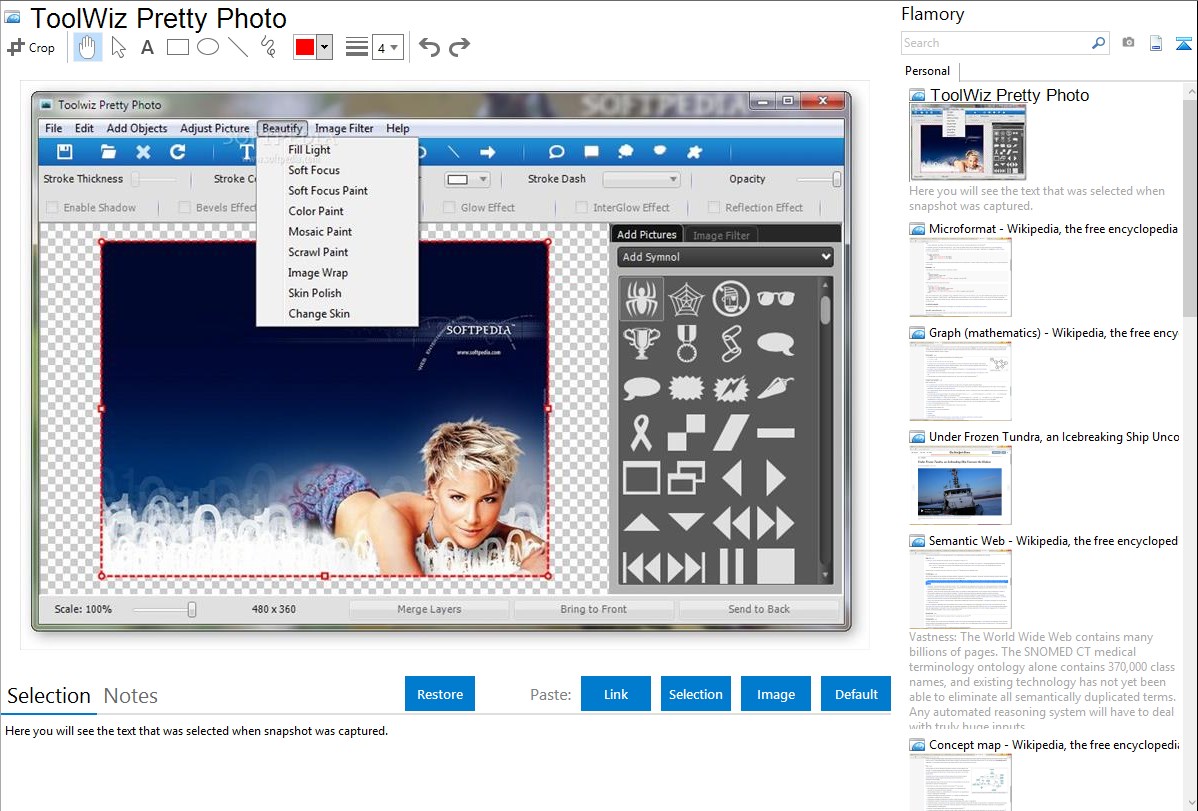1198x811 pixels.
Task: Click the Paste Image button
Action: coord(775,694)
